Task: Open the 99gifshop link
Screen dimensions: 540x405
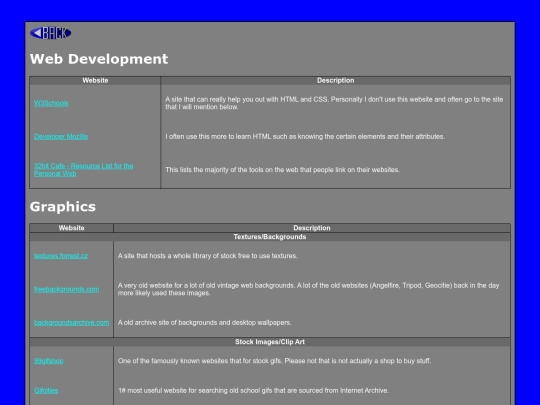Action: [49, 361]
